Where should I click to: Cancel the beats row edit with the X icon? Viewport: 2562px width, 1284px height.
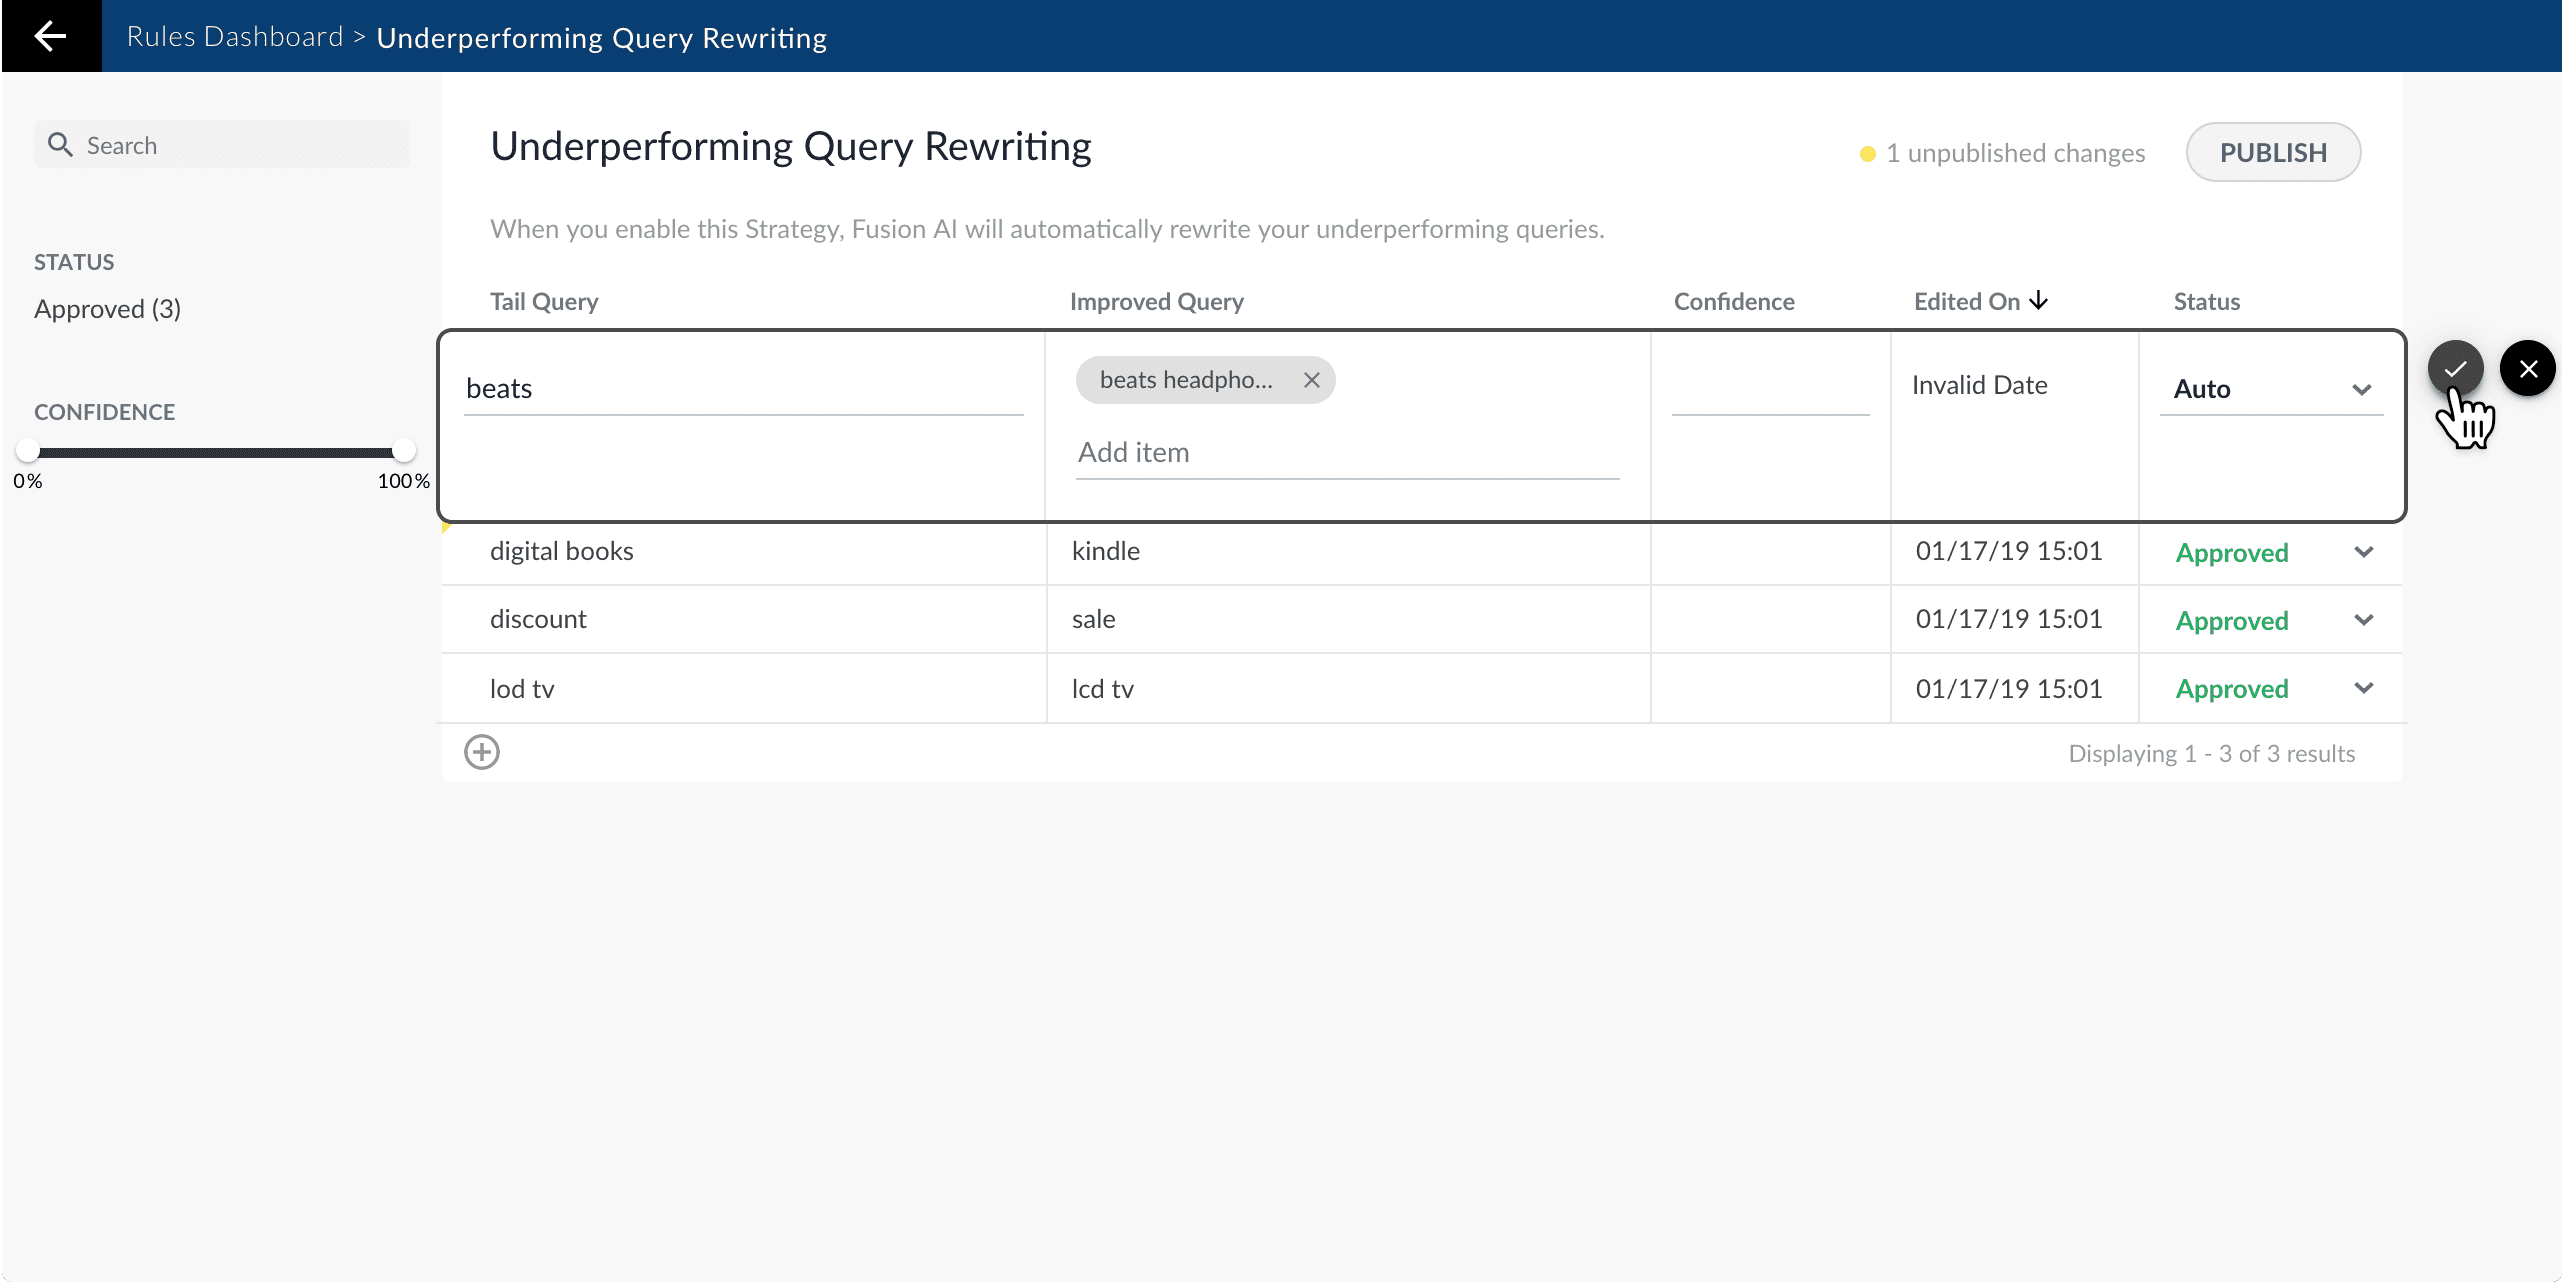2528,368
